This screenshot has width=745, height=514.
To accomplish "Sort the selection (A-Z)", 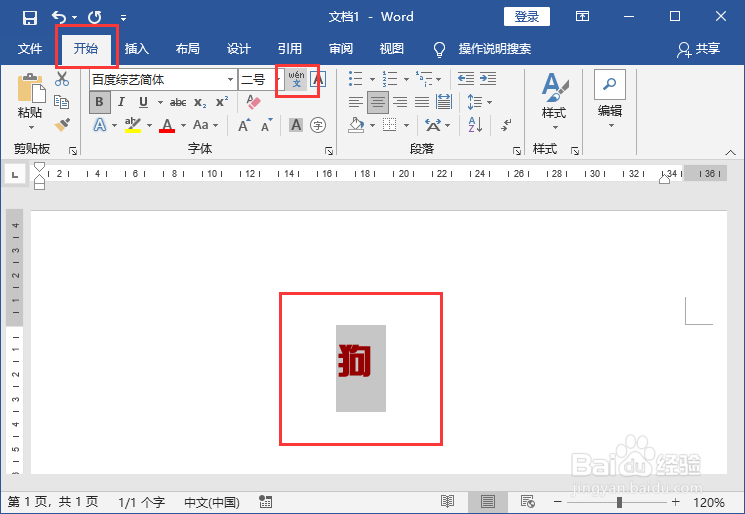I will point(475,125).
